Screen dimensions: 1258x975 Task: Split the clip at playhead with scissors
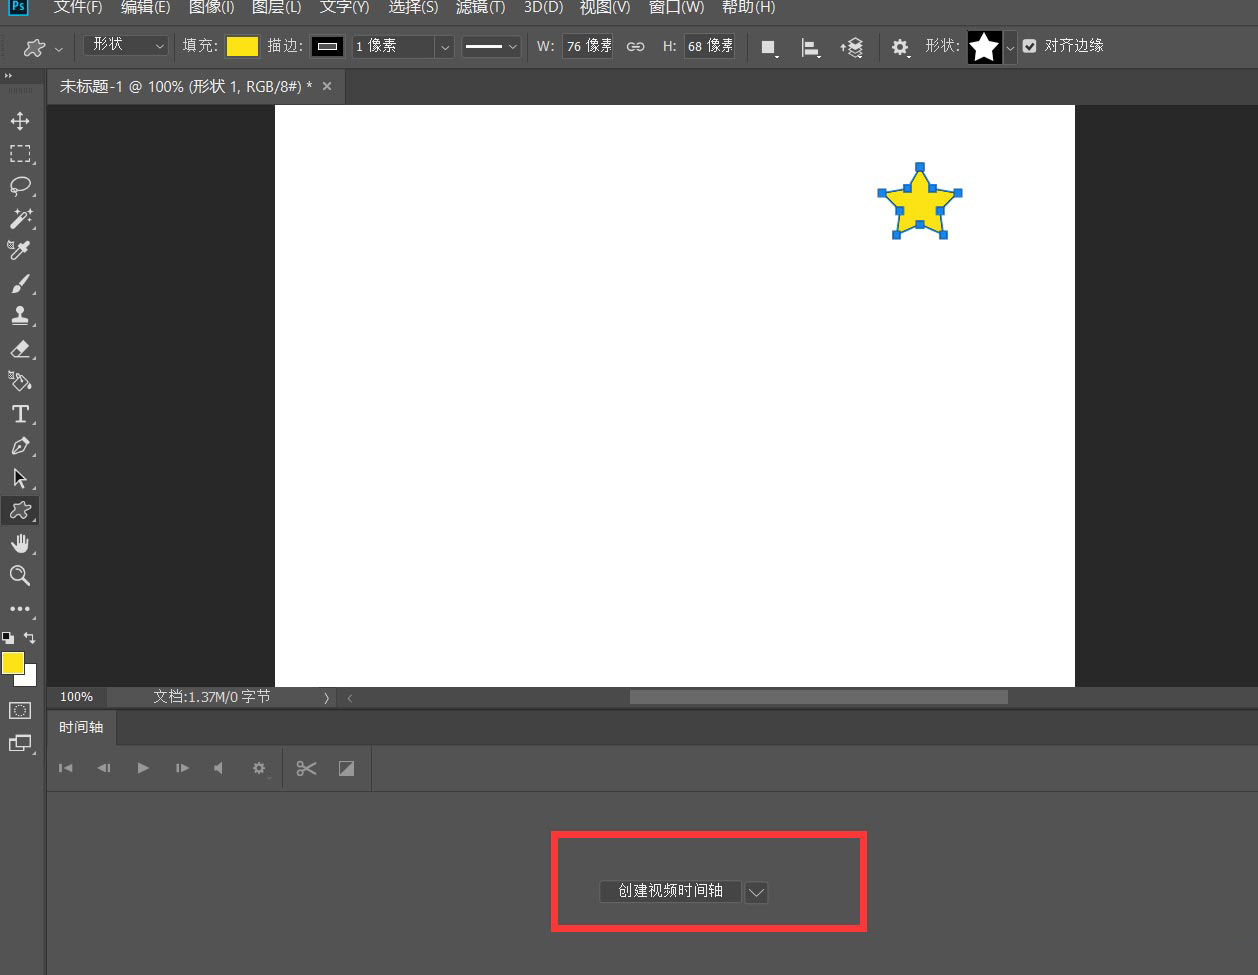point(306,768)
